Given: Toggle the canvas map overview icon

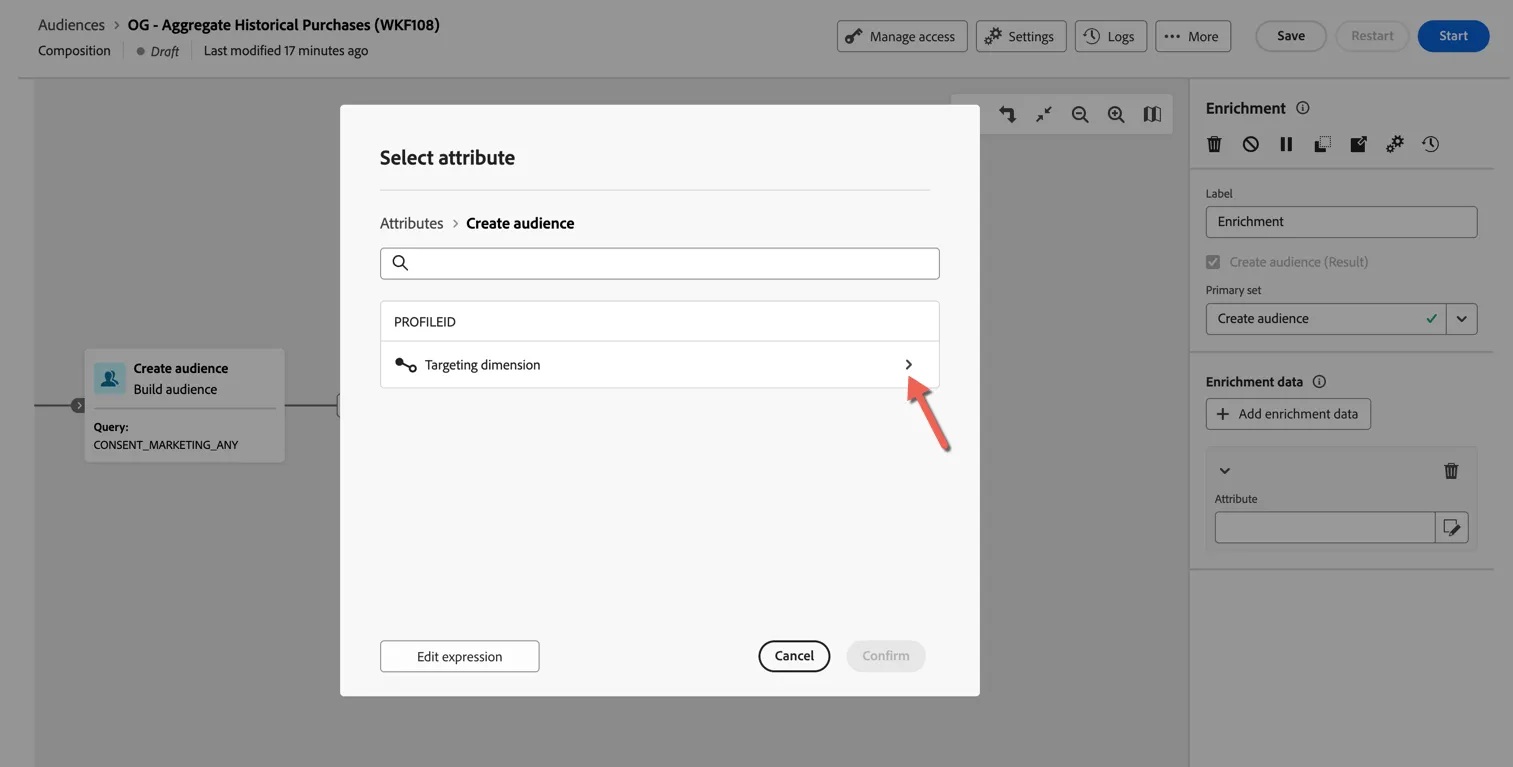Looking at the screenshot, I should coord(1152,115).
